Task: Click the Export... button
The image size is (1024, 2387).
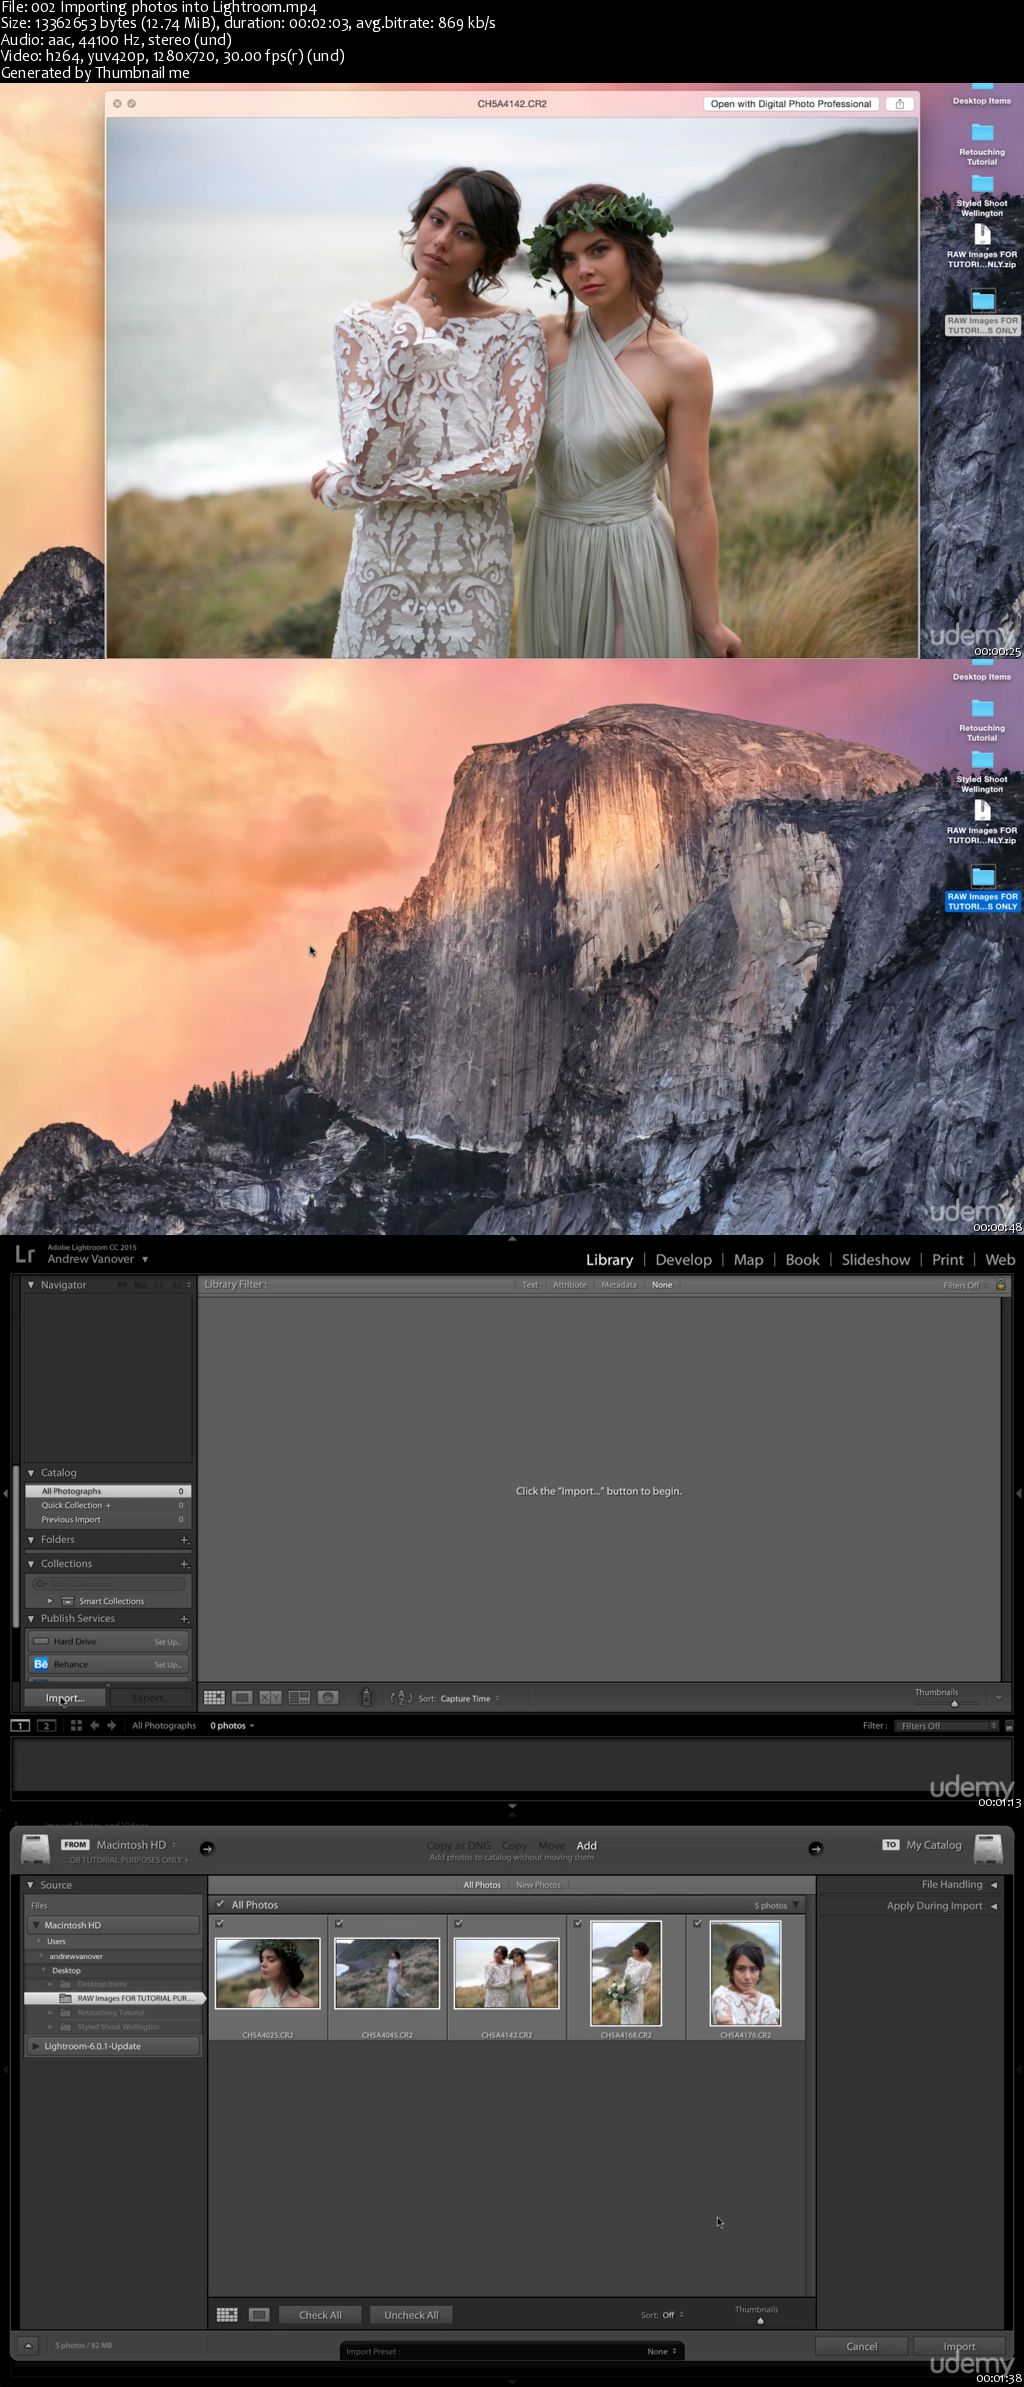Action: point(151,1698)
